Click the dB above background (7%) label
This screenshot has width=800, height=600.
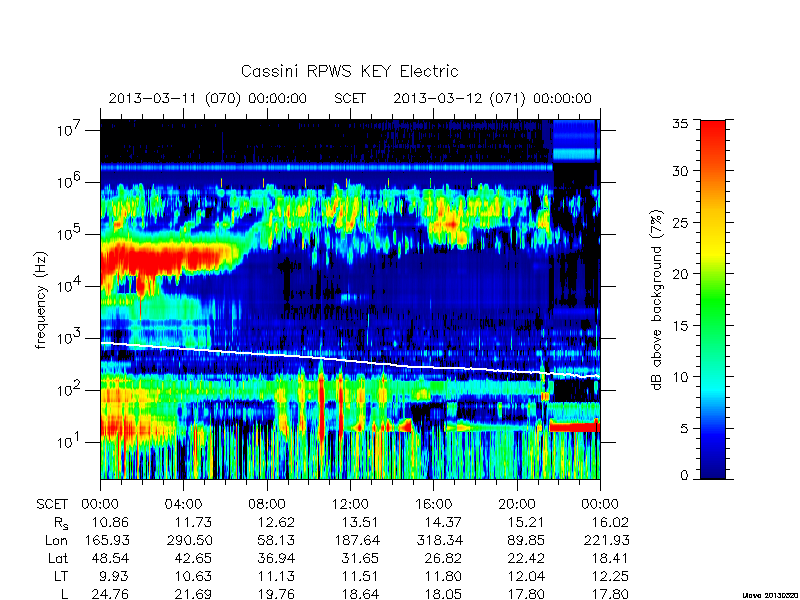[x=658, y=300]
